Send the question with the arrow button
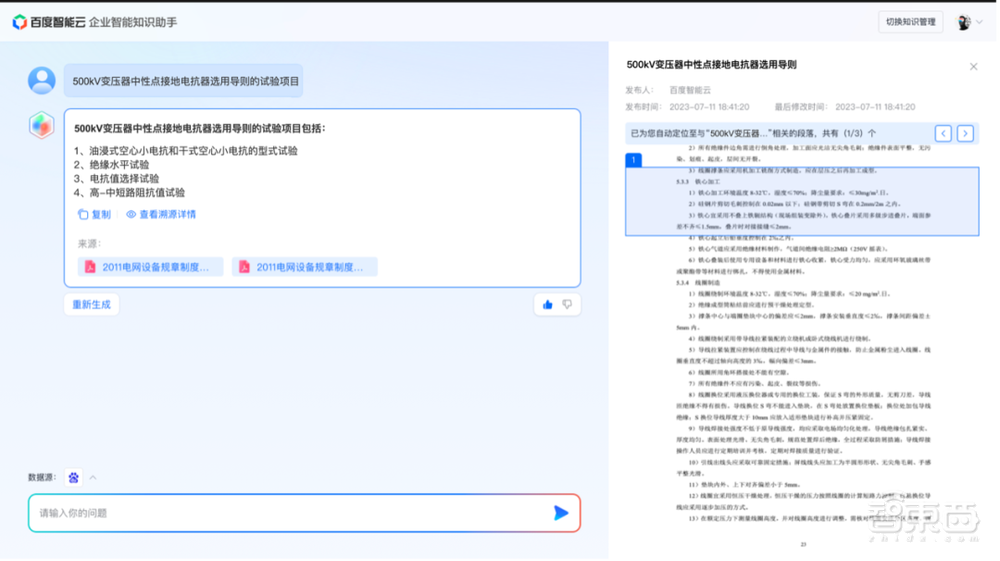 coord(562,514)
